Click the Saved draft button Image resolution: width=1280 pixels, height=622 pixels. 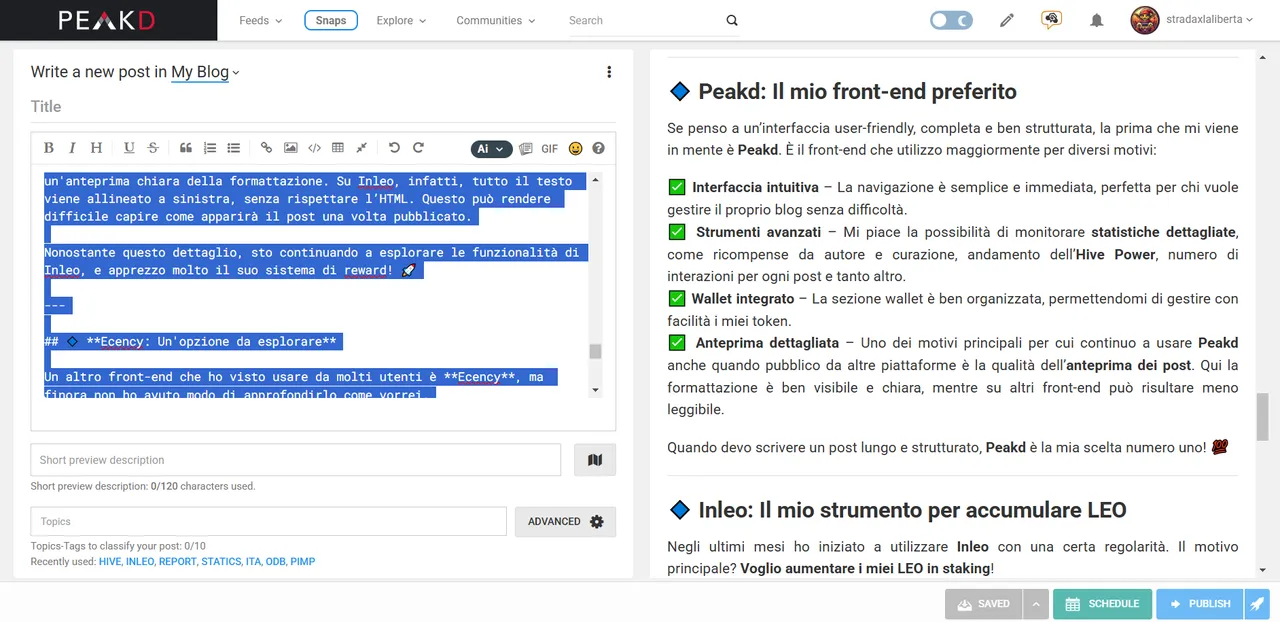click(x=984, y=604)
